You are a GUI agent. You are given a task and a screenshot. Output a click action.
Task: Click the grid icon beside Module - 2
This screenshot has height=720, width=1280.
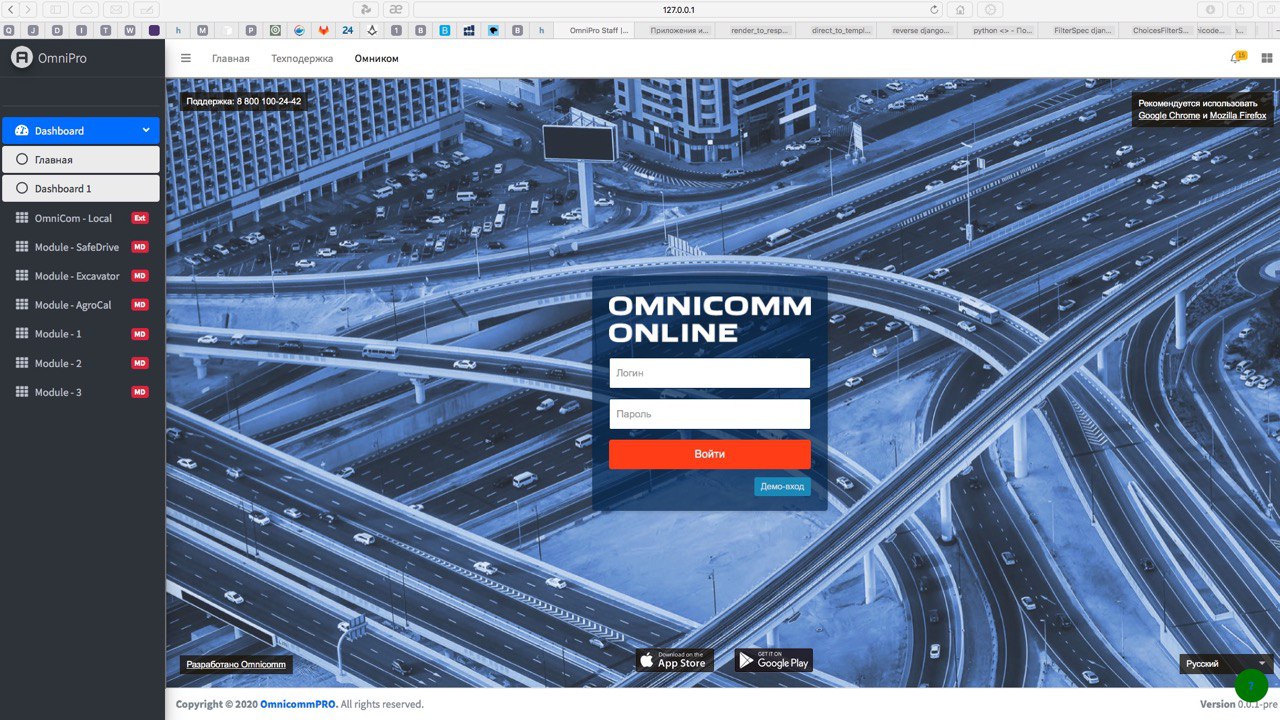22,363
